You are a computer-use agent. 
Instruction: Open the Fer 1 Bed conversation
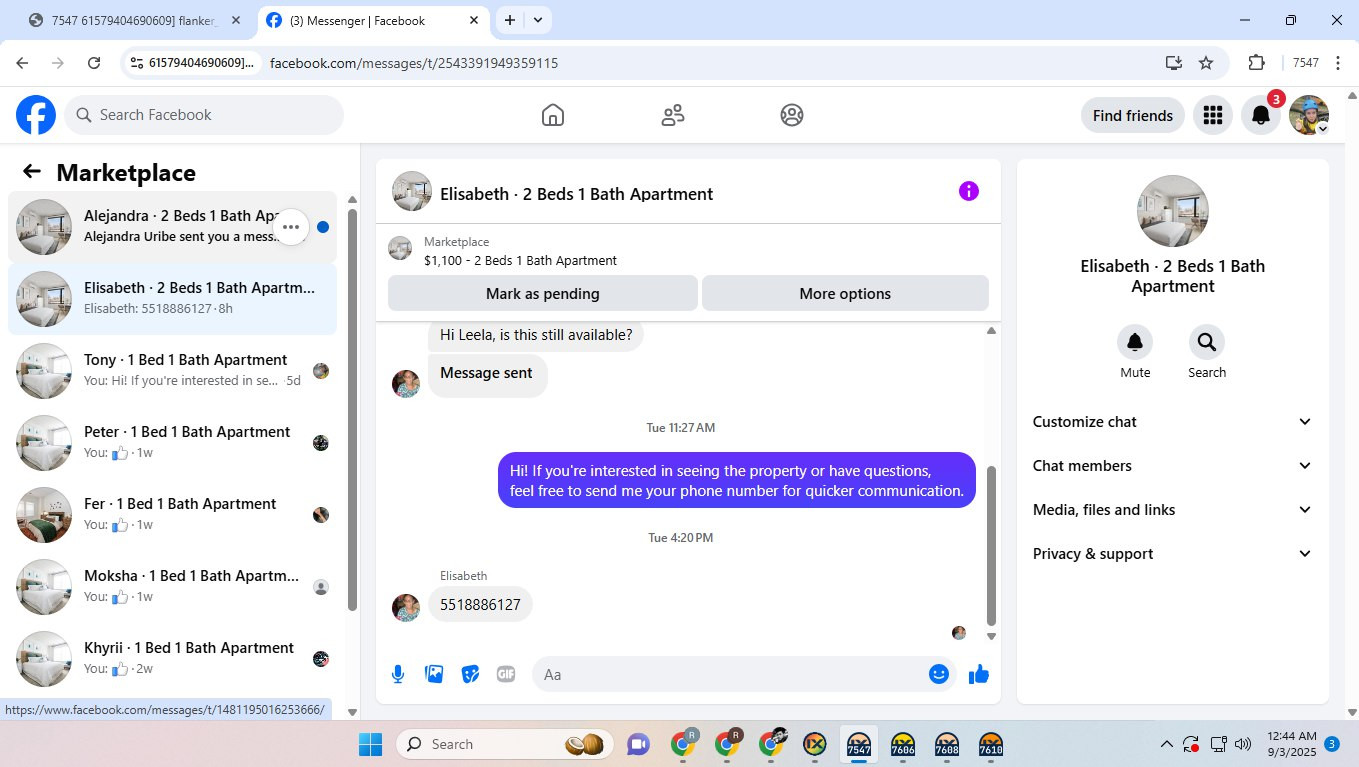point(172,515)
